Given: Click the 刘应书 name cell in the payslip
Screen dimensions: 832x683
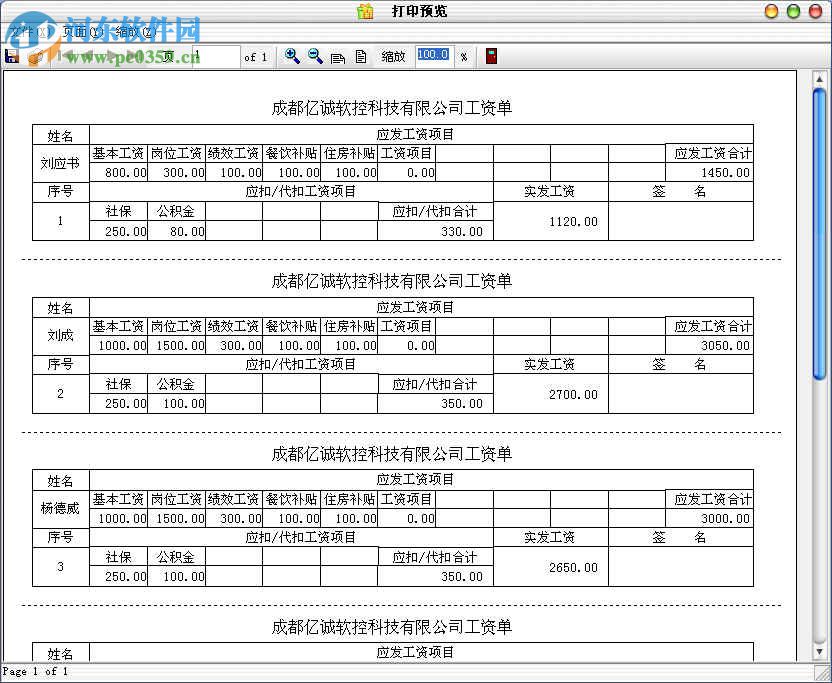Looking at the screenshot, I should tap(60, 163).
